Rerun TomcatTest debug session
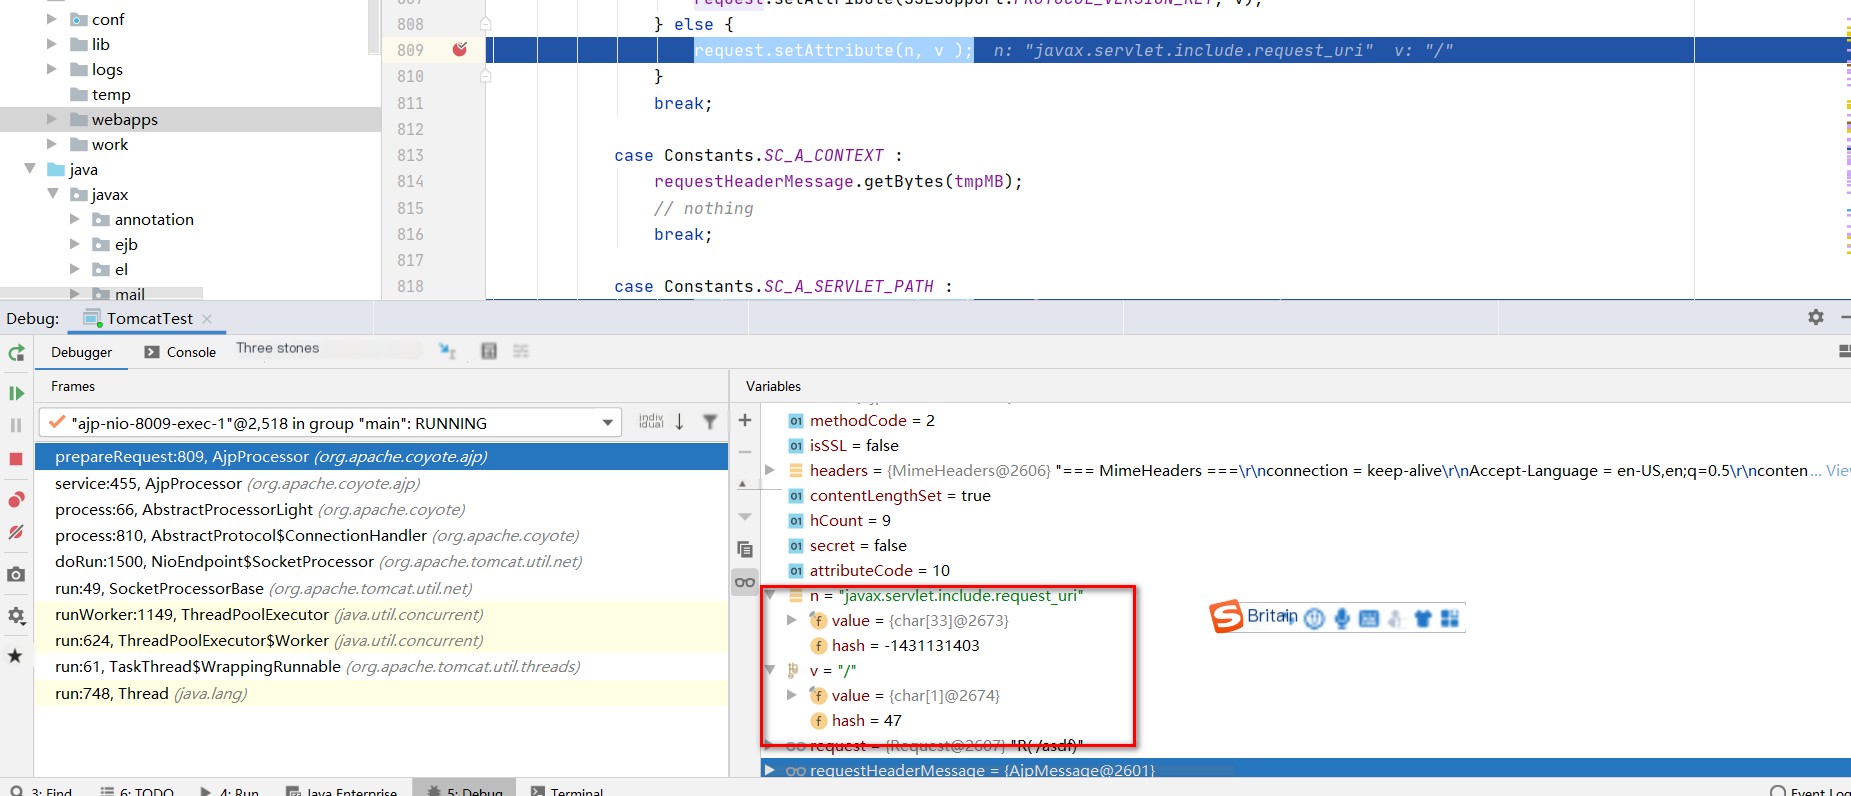 coord(16,353)
